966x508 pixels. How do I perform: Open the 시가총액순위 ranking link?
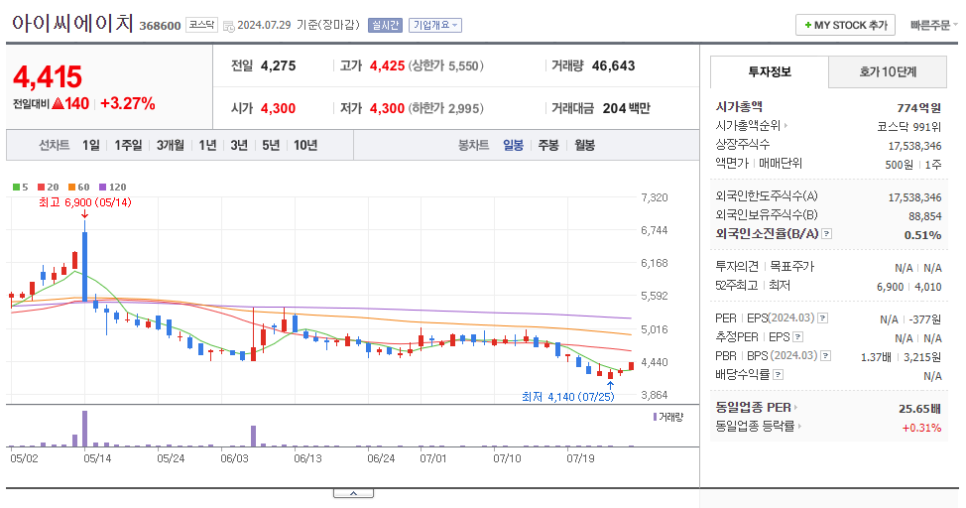click(x=751, y=126)
